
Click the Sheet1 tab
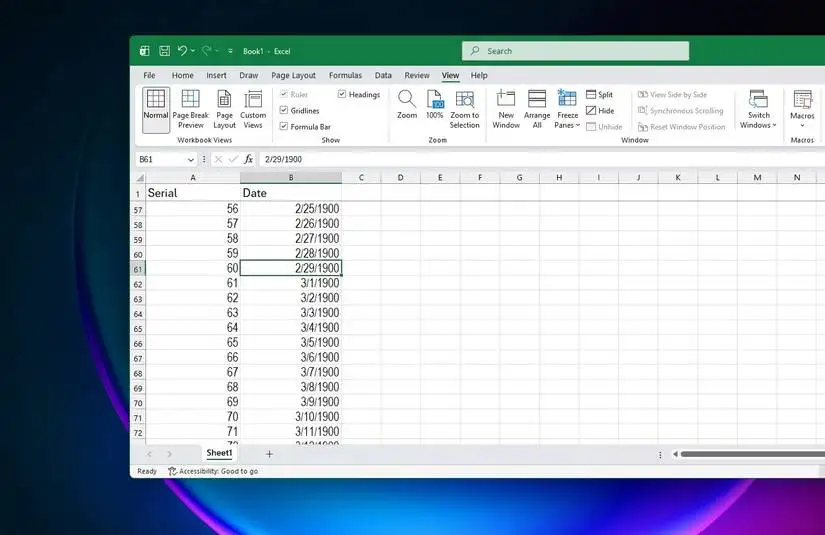point(219,453)
